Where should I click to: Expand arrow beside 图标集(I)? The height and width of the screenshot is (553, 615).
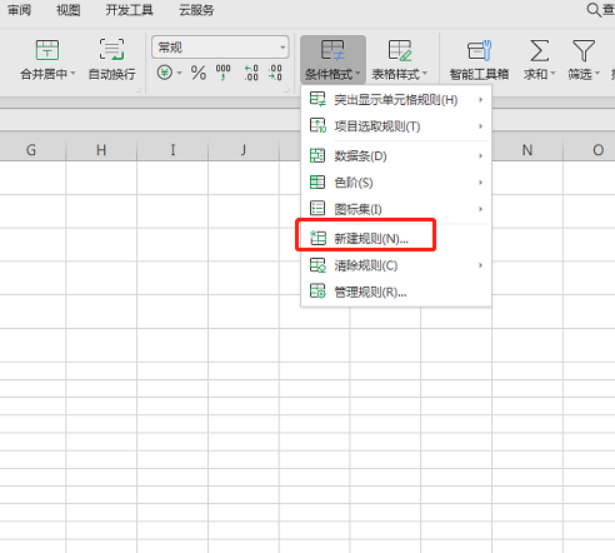480,209
